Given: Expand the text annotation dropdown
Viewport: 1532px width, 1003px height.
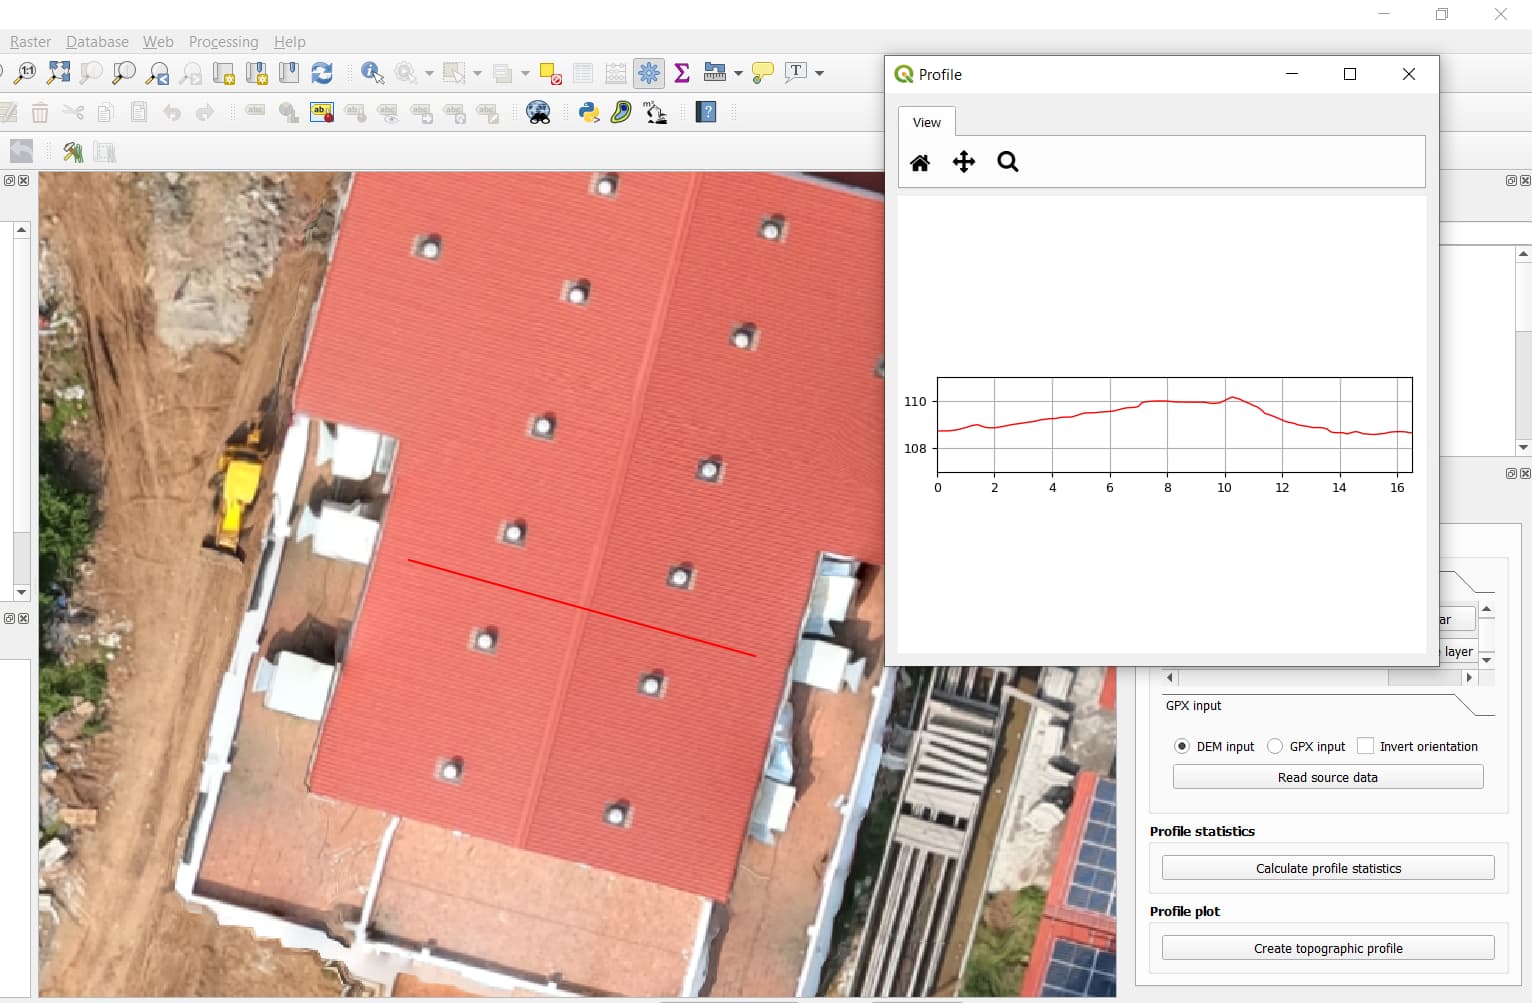Looking at the screenshot, I should pos(817,72).
